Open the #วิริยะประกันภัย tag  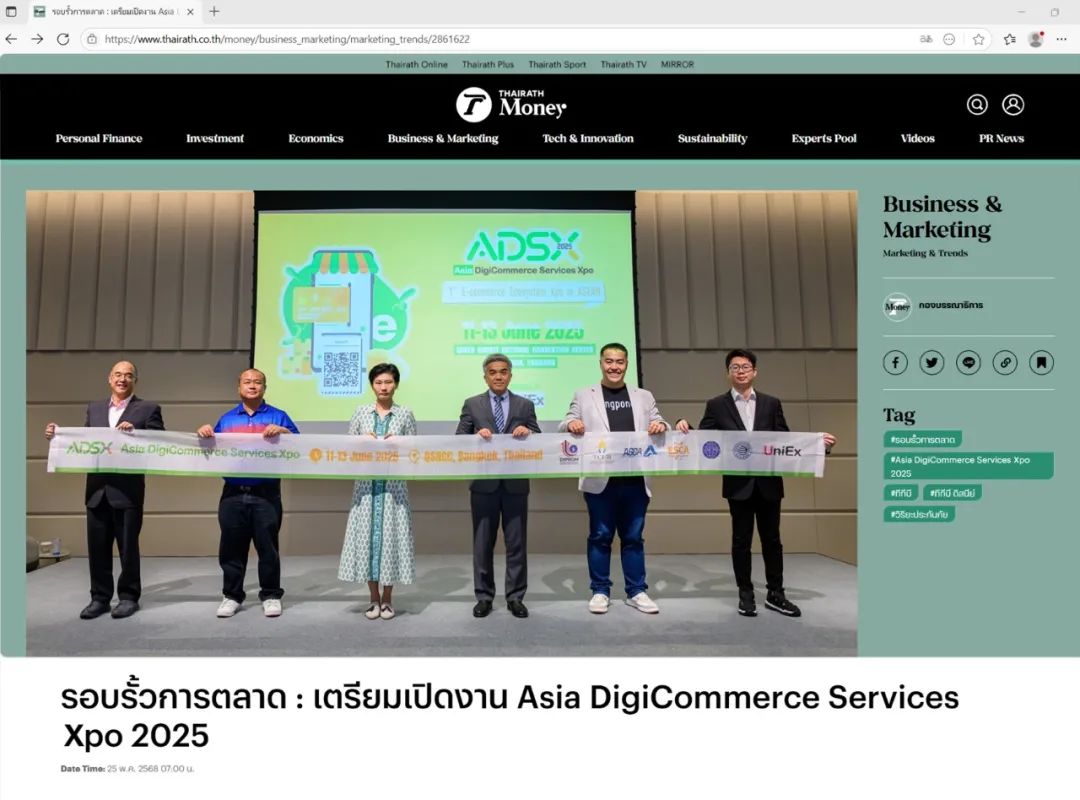tap(919, 514)
